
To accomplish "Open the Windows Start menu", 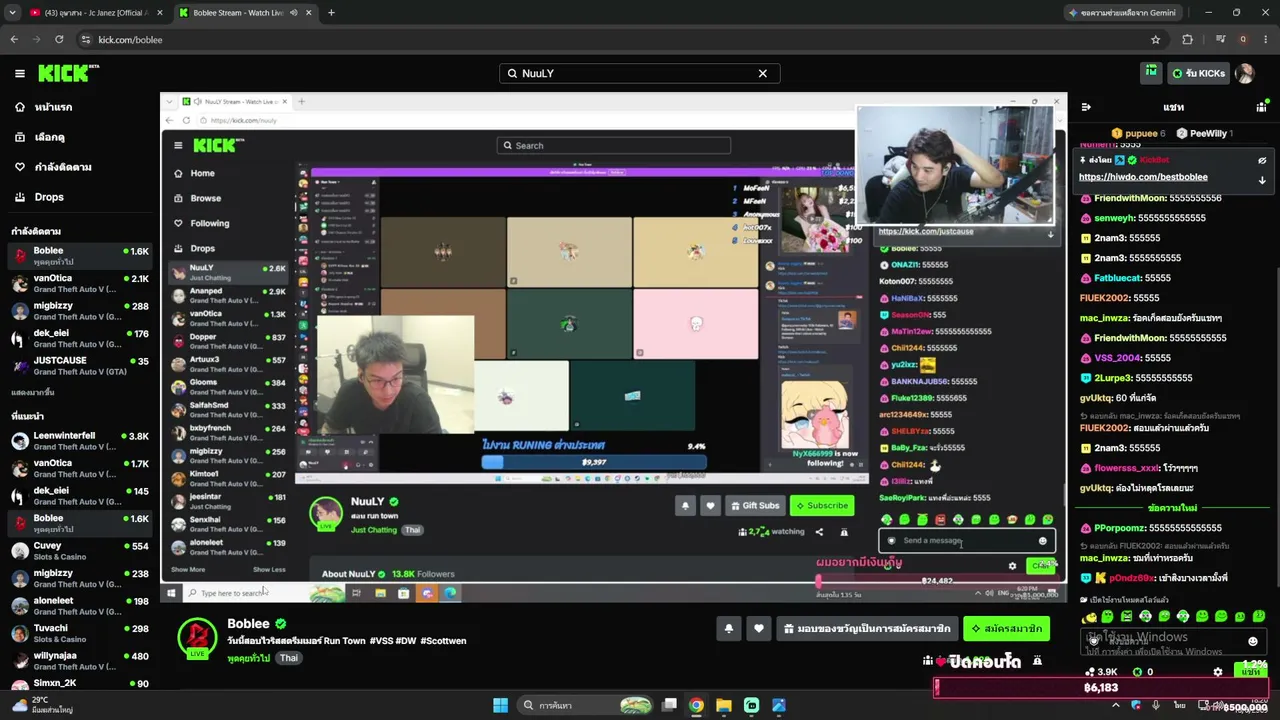I will (500, 705).
